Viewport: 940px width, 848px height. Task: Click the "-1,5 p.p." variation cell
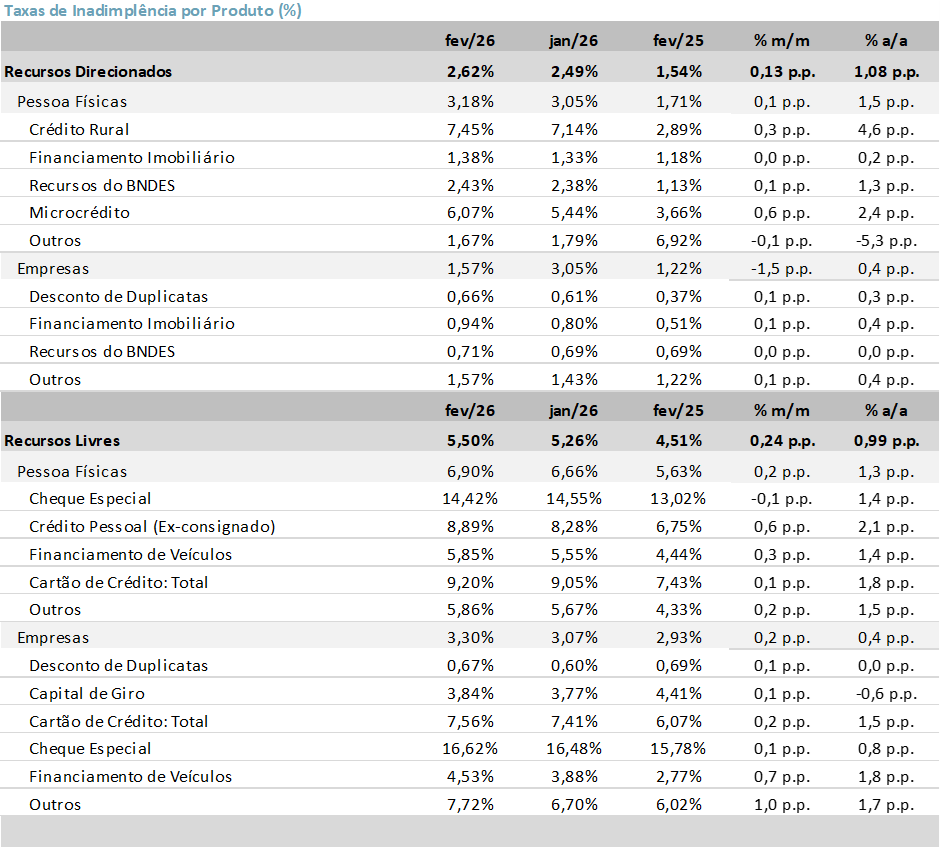coord(781,268)
